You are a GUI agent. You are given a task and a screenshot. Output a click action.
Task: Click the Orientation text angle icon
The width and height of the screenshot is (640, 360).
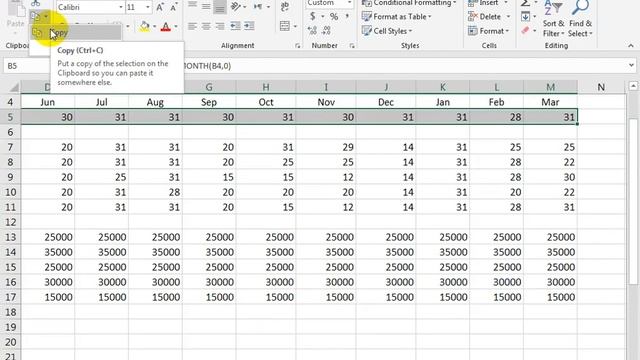[x=236, y=7]
